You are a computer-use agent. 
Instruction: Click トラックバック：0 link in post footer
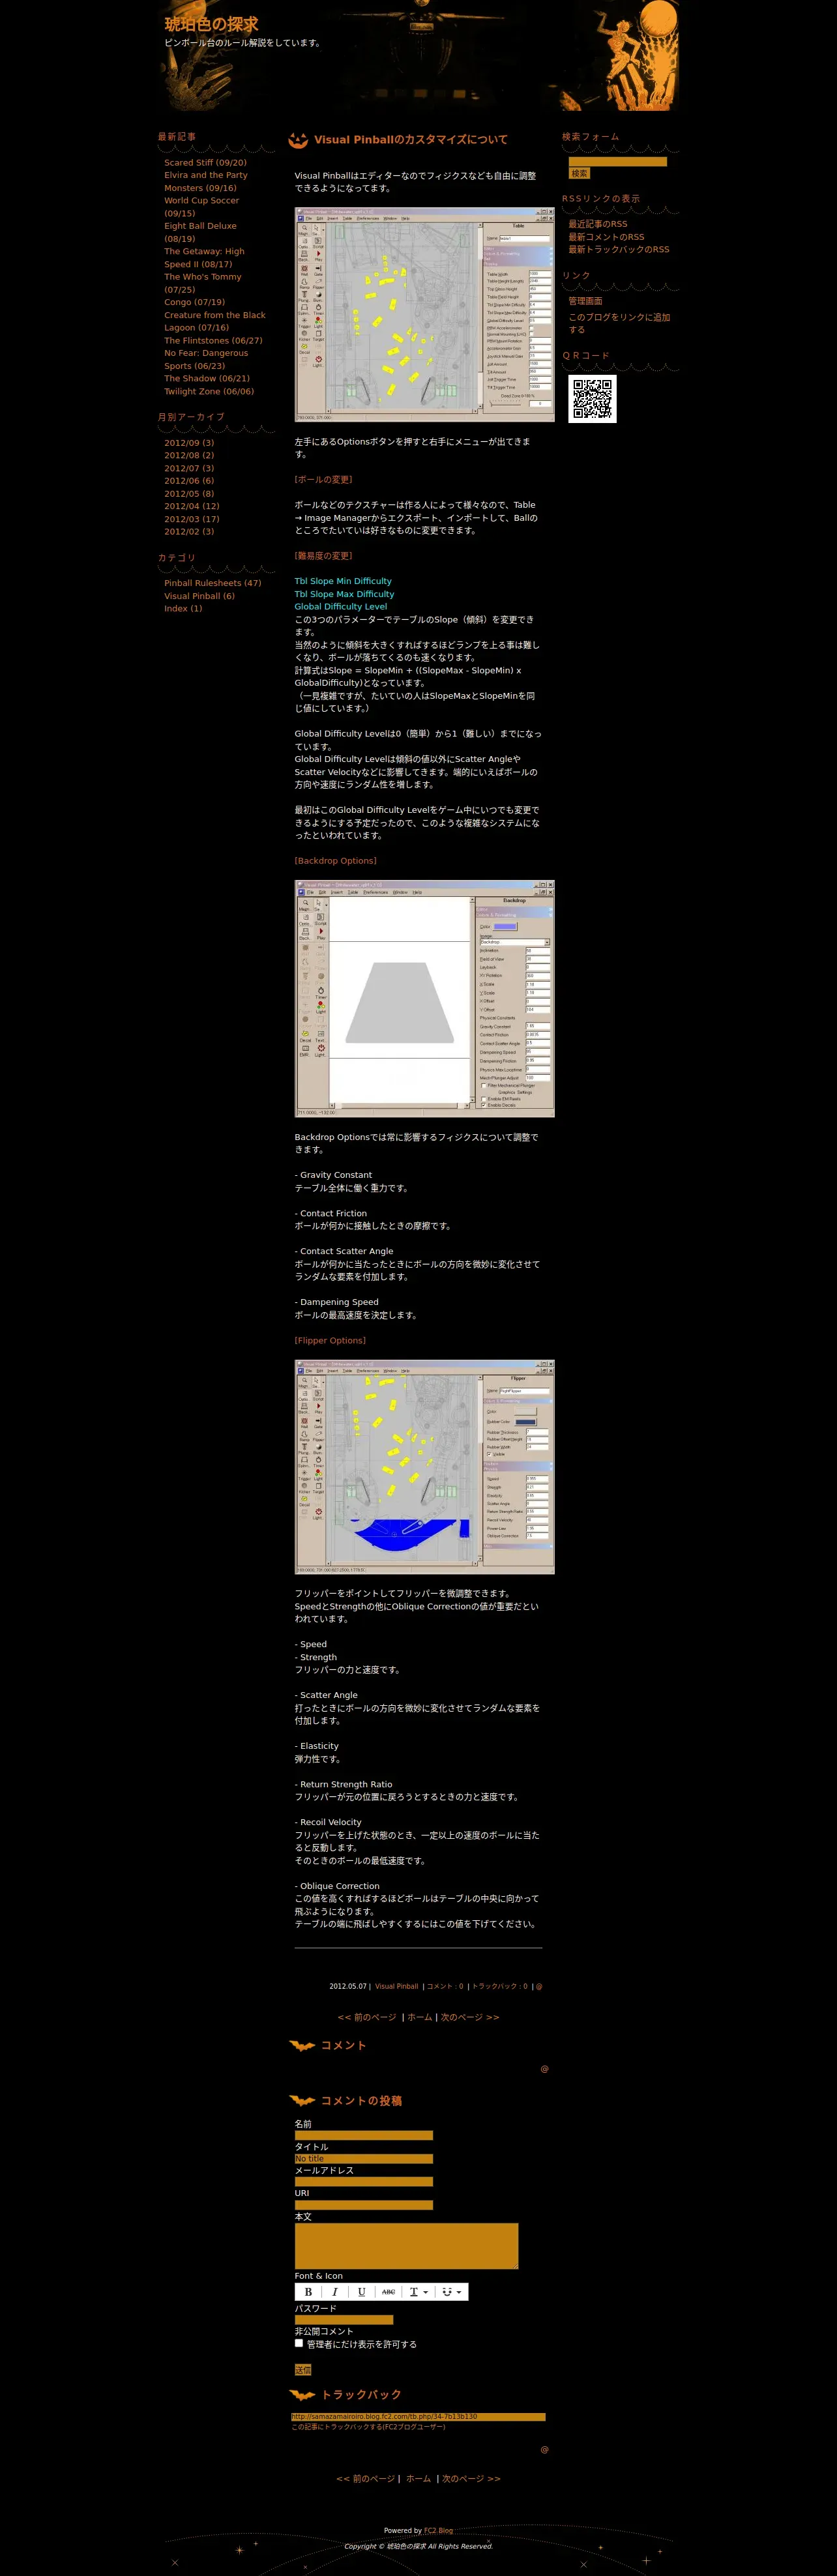[x=499, y=1986]
